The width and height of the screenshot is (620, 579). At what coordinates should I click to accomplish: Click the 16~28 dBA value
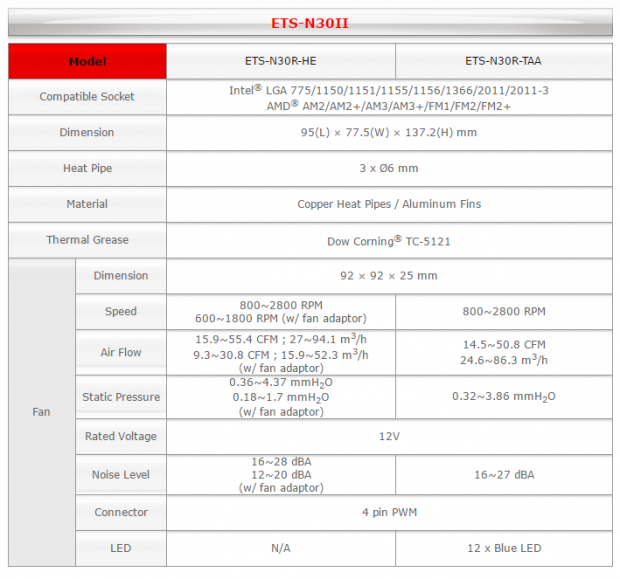pyautogui.click(x=281, y=462)
